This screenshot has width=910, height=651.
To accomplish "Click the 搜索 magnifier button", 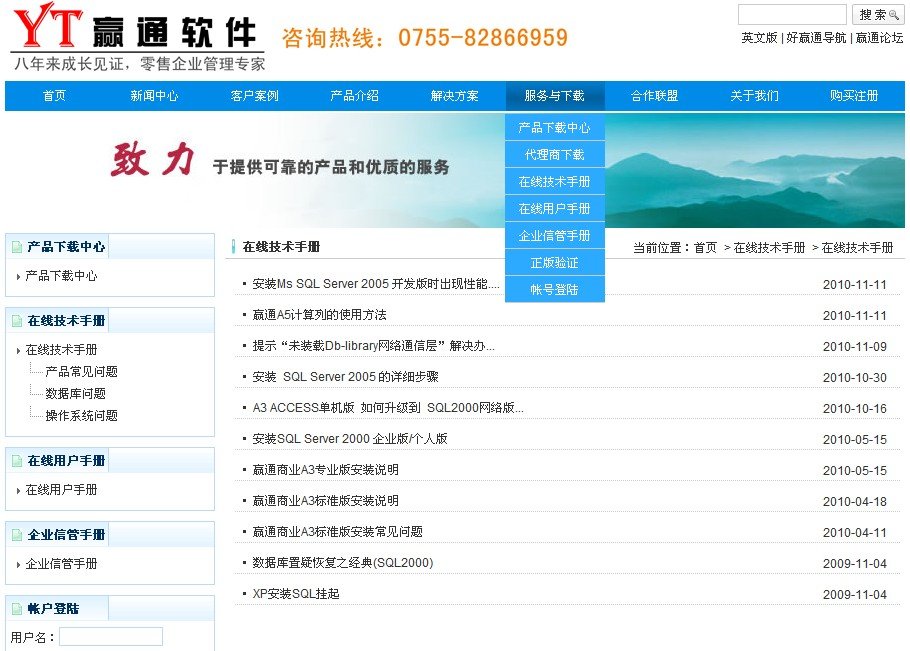I will 878,15.
